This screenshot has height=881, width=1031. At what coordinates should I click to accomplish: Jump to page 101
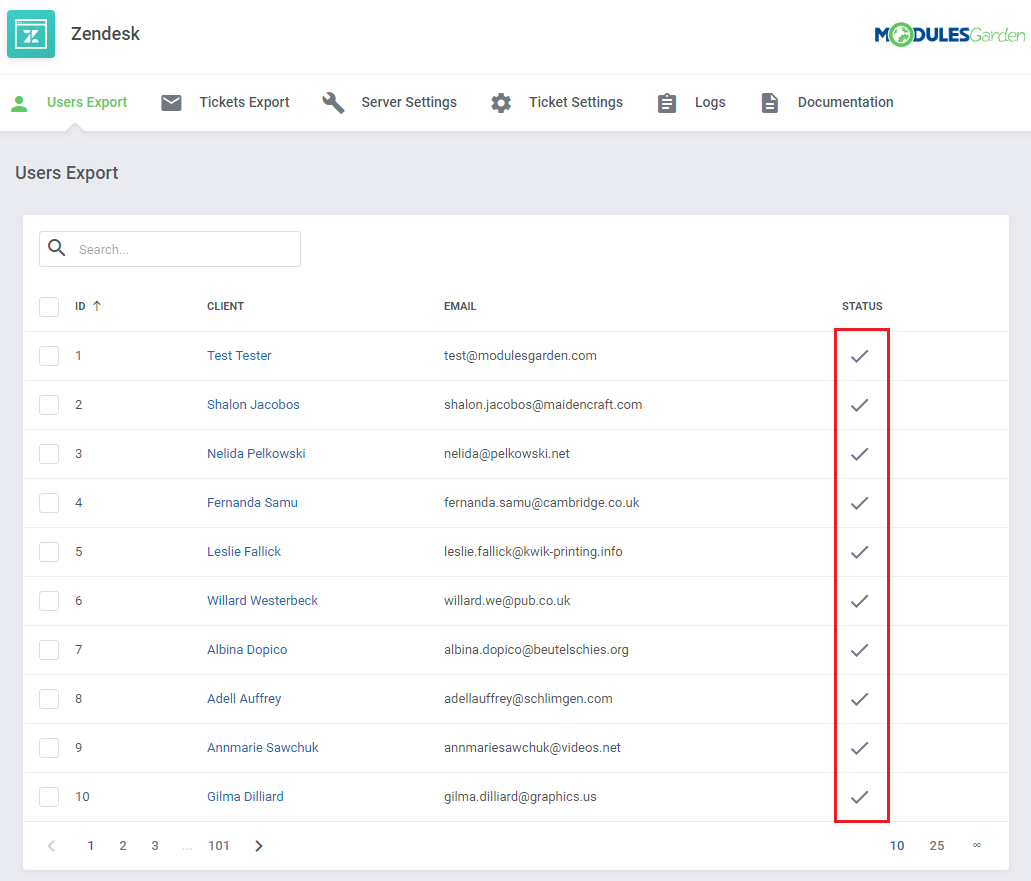pos(218,846)
